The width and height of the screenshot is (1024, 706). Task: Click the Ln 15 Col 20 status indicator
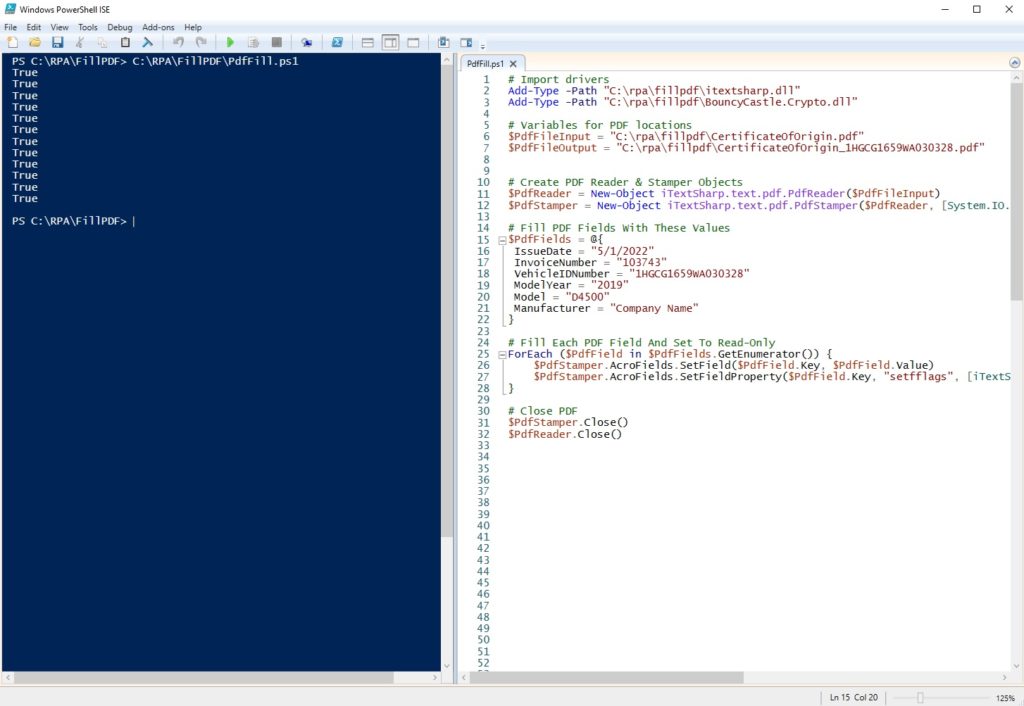click(x=854, y=698)
